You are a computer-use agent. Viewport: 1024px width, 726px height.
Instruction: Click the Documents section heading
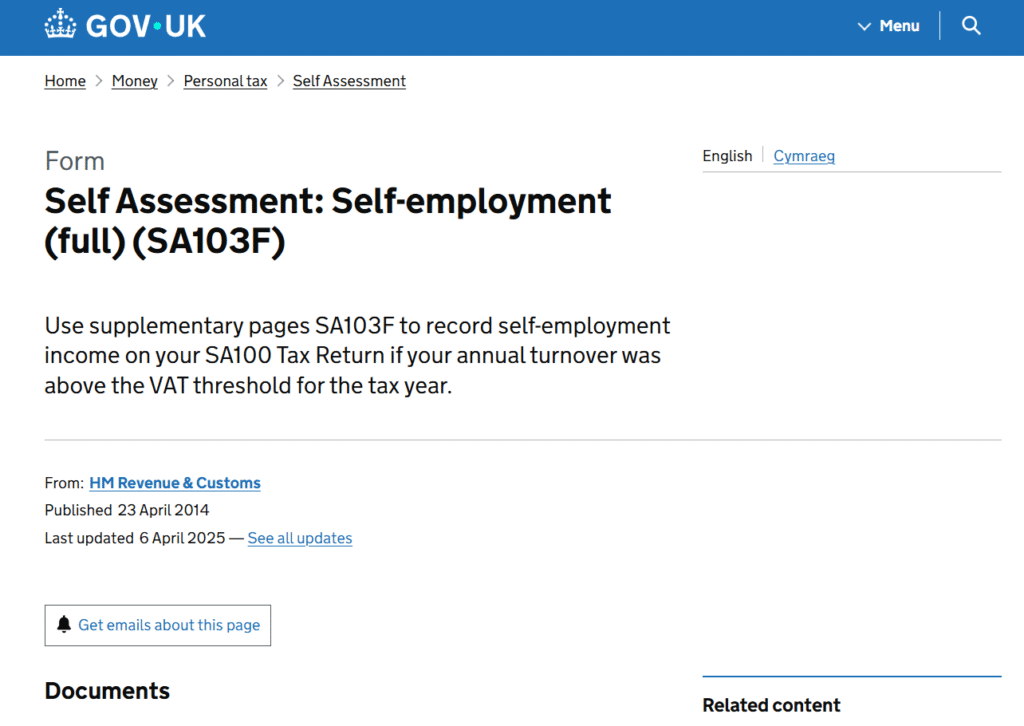tap(107, 691)
